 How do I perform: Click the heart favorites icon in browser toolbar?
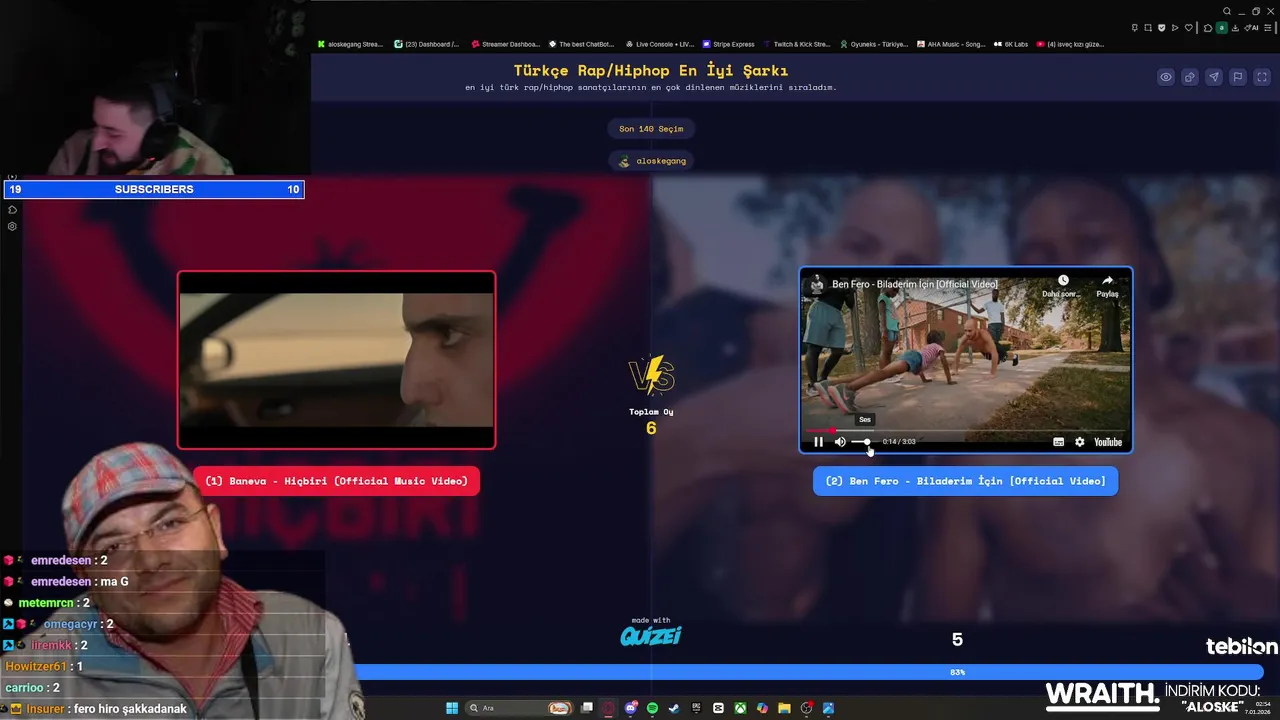point(1189,28)
